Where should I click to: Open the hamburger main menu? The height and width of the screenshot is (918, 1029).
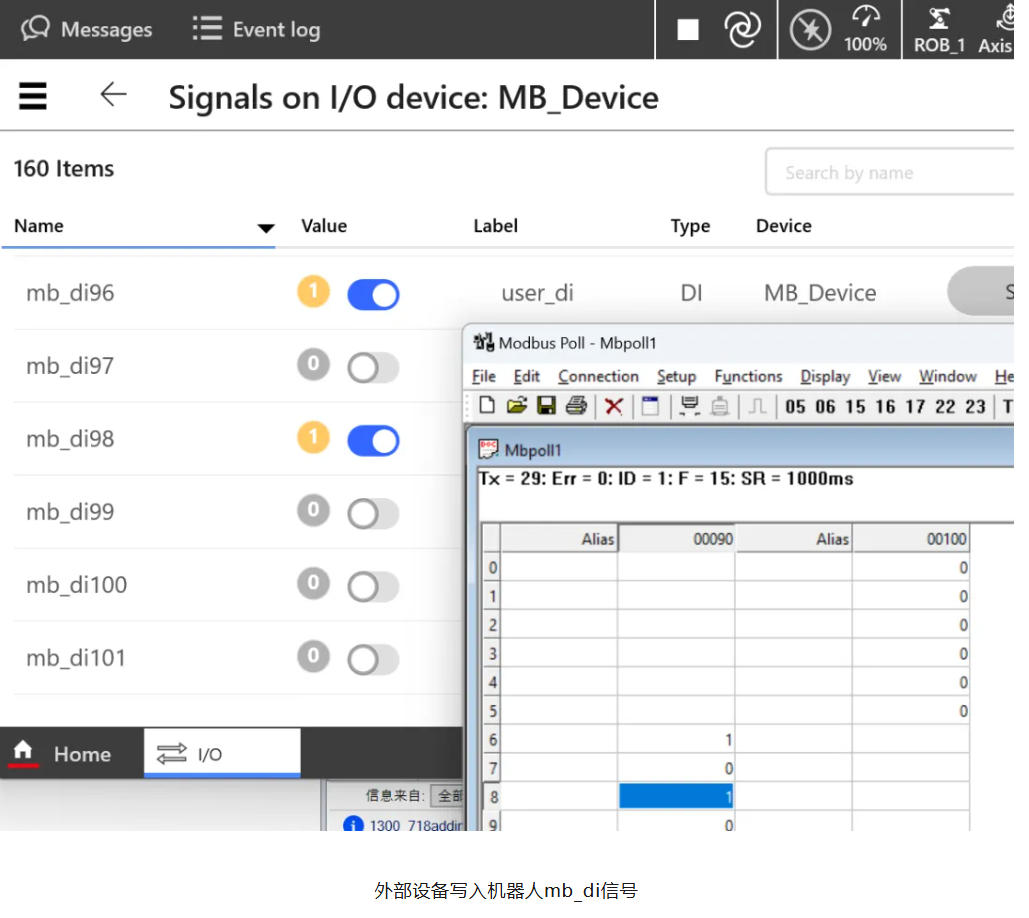pyautogui.click(x=33, y=96)
